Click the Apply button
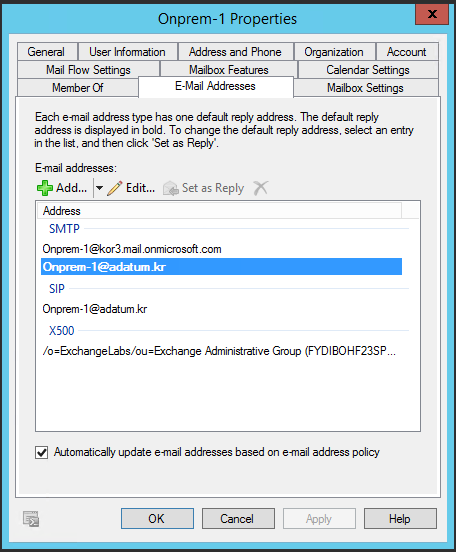 (319, 518)
